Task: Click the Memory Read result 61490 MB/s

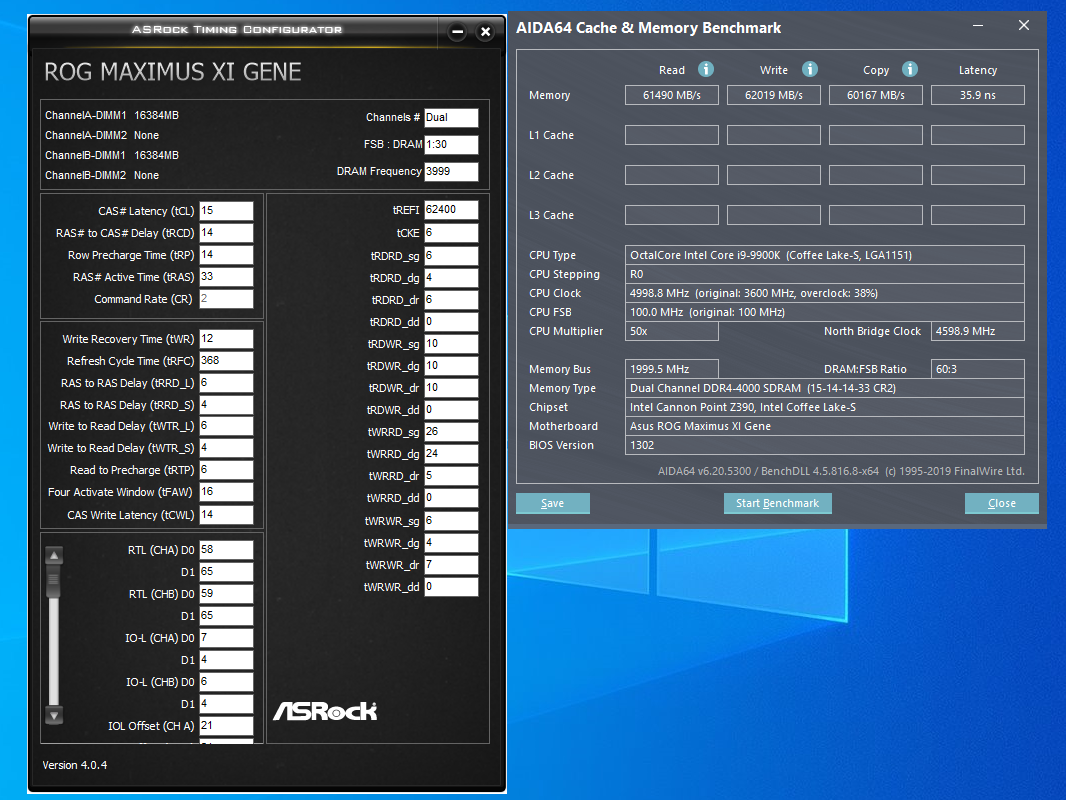Action: [672, 95]
